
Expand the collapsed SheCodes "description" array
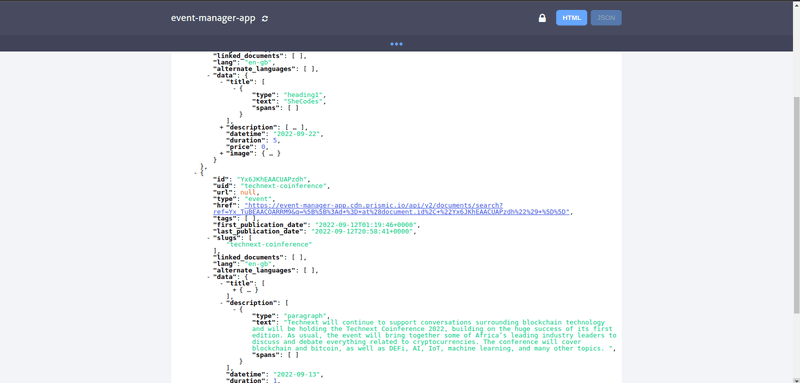tap(221, 127)
